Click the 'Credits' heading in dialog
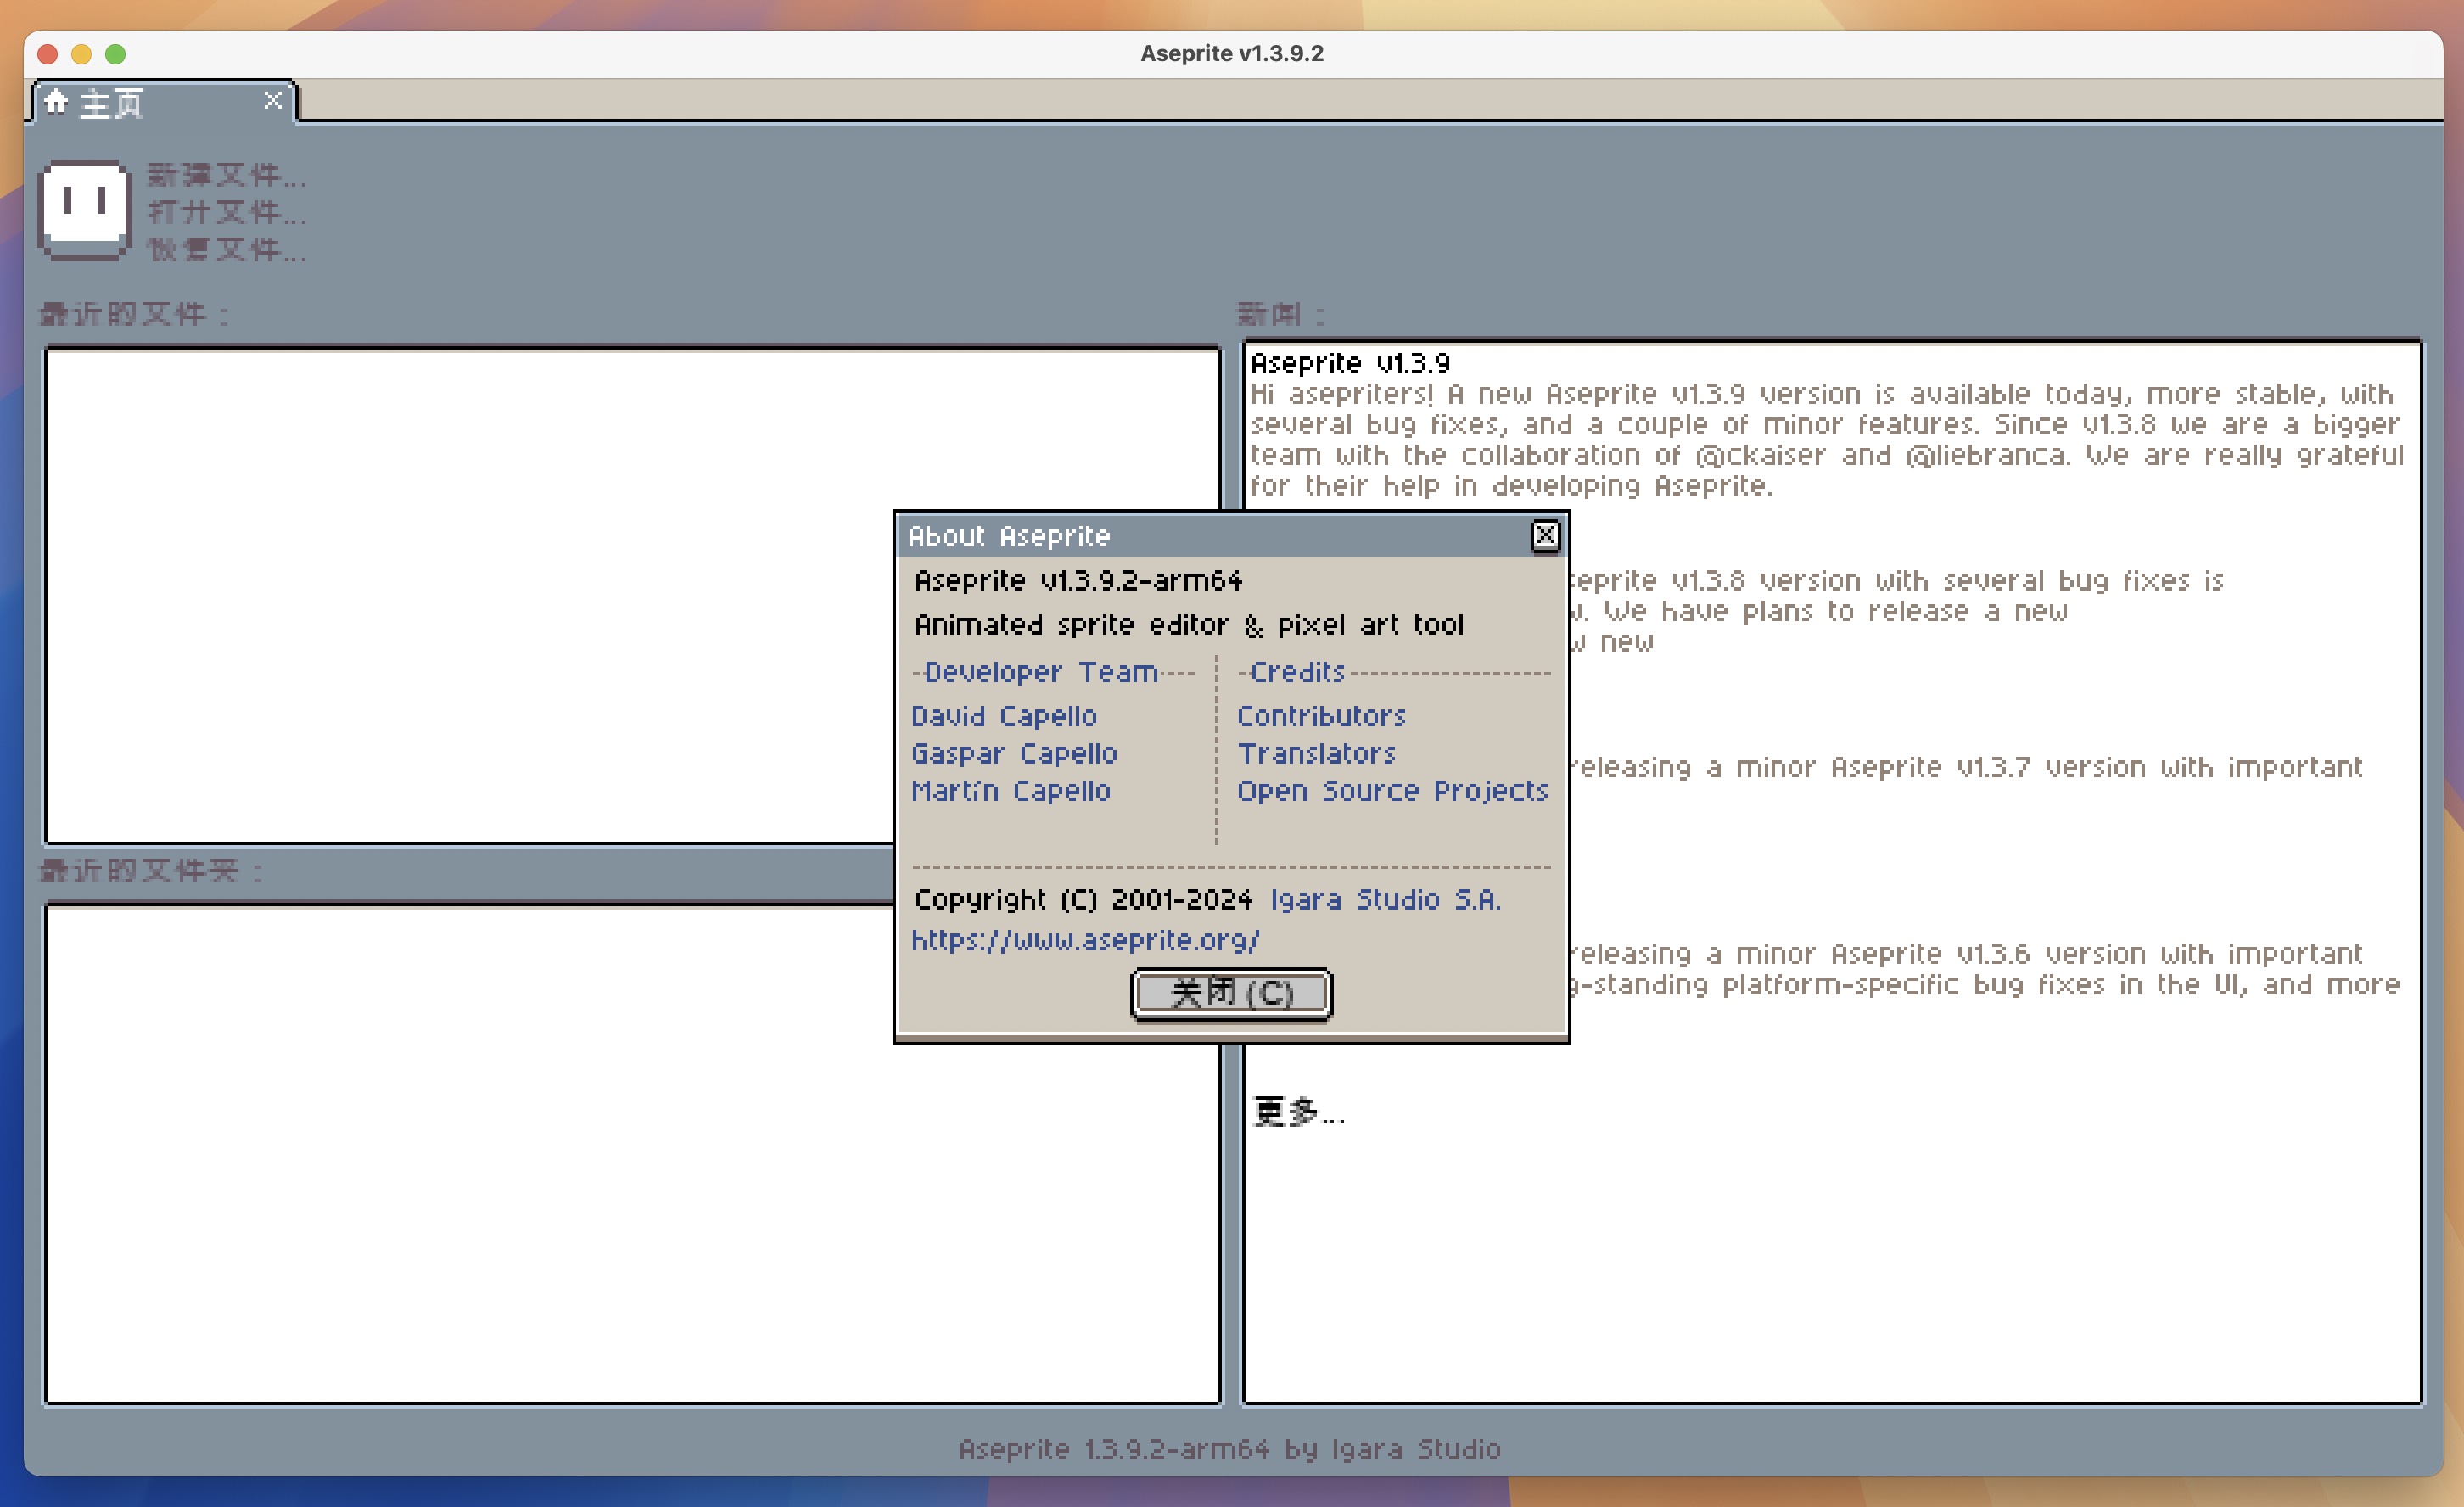The image size is (2464, 1507). (x=1297, y=672)
